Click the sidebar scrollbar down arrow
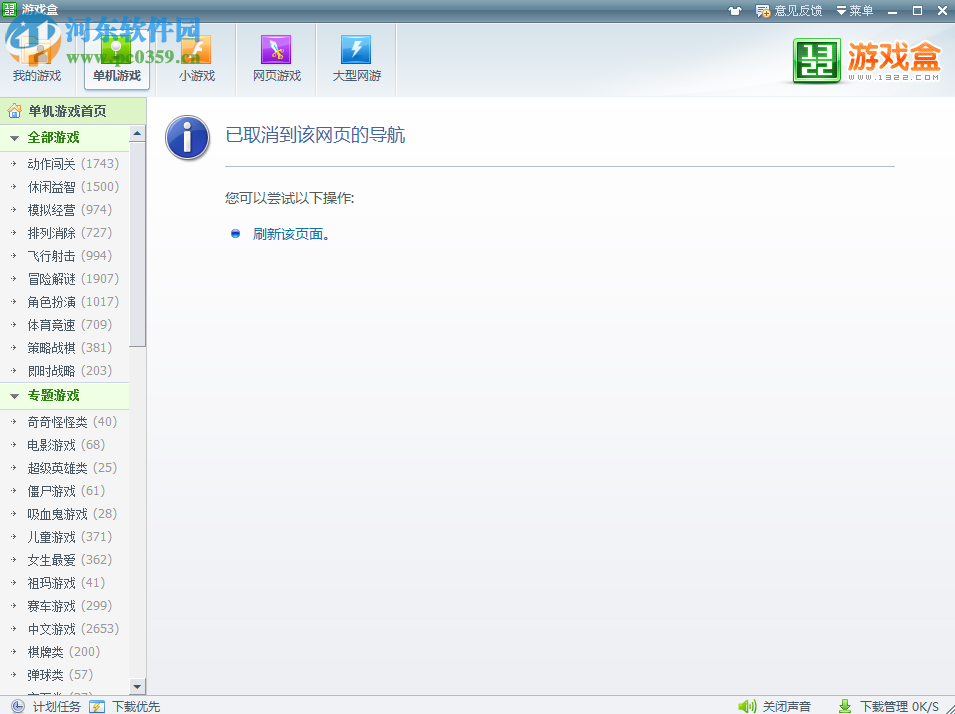 (x=136, y=688)
